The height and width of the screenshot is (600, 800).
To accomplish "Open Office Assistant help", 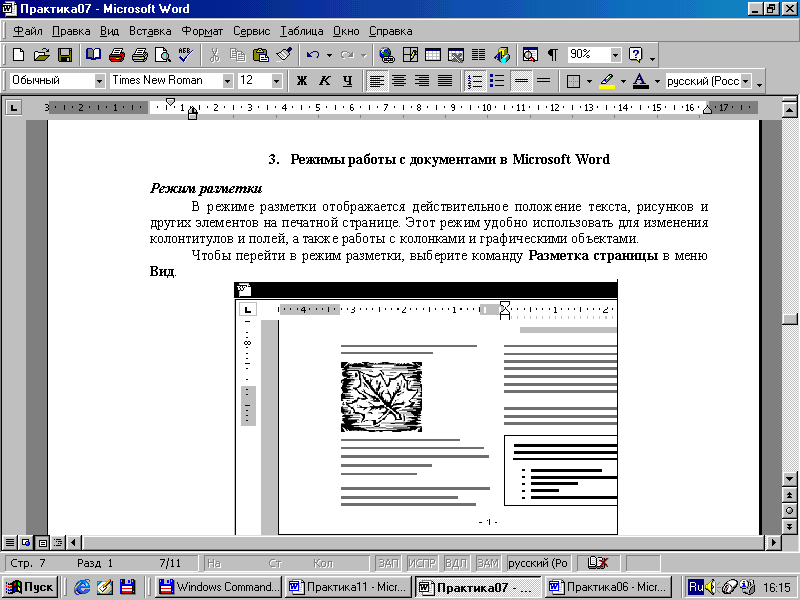I will pos(636,55).
